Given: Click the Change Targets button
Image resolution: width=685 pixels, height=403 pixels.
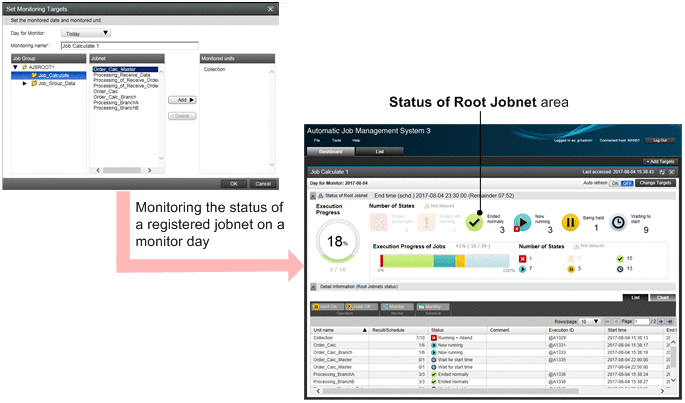Looking at the screenshot, I should click(655, 183).
